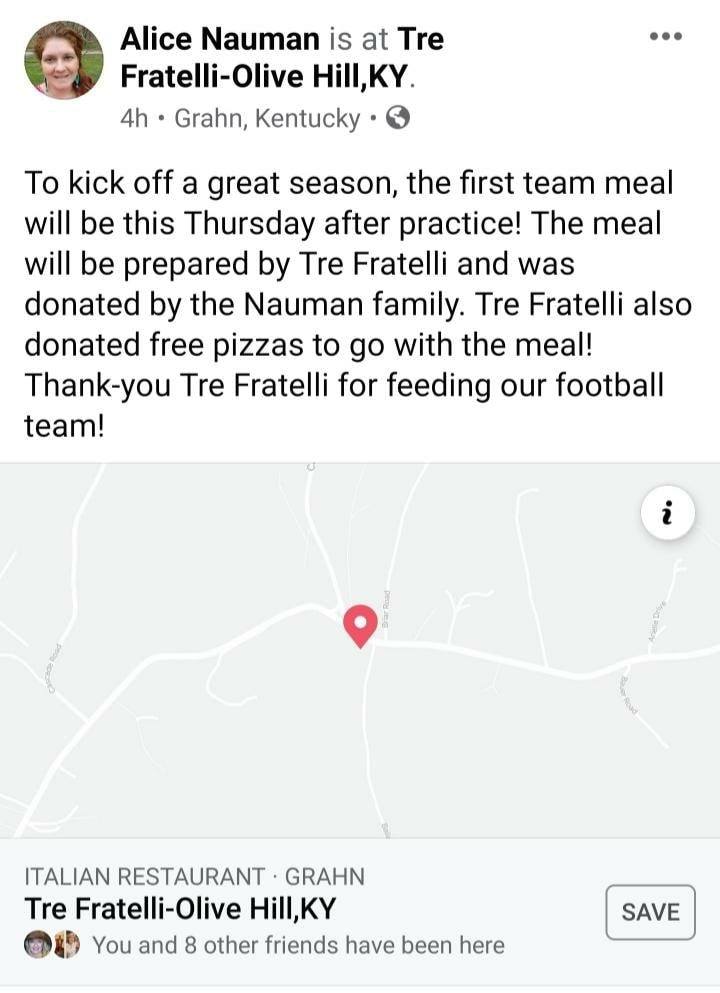Screen dimensions: 720x993
Task: Open the three-dot post options menu
Action: pyautogui.click(x=665, y=37)
